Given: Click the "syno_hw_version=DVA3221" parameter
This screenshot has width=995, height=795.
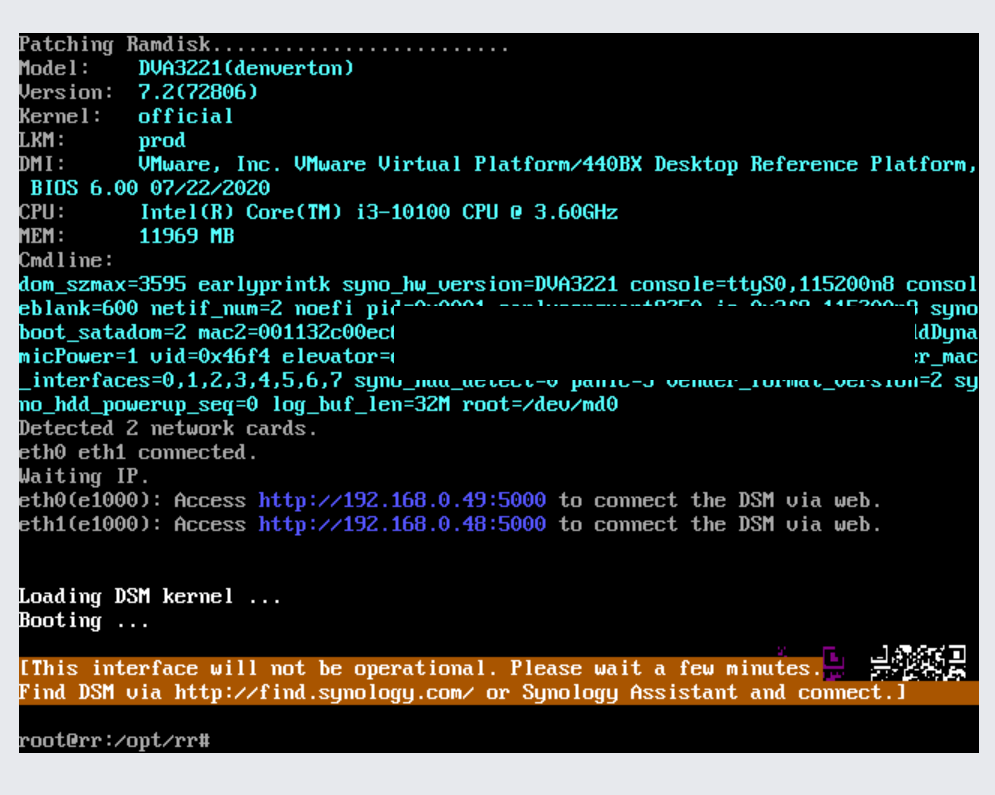Looking at the screenshot, I should click(x=480, y=285).
